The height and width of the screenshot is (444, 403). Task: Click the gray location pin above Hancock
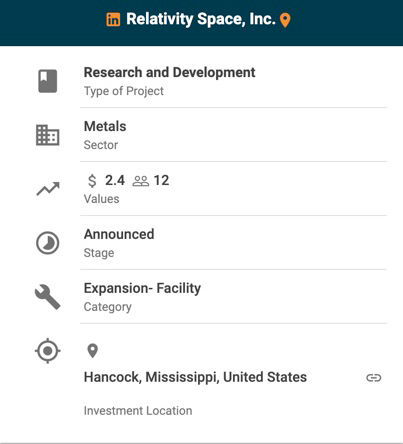[x=92, y=351]
